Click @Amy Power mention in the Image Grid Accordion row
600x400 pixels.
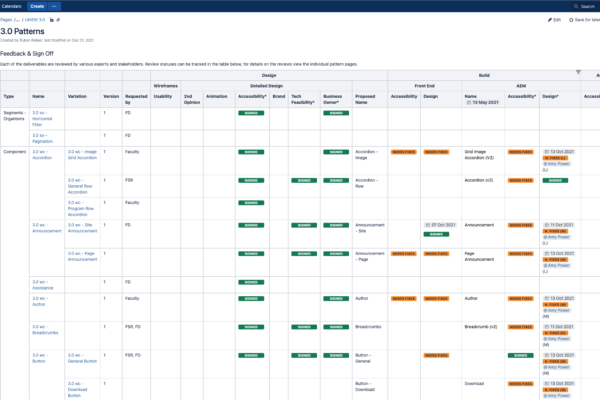point(556,164)
